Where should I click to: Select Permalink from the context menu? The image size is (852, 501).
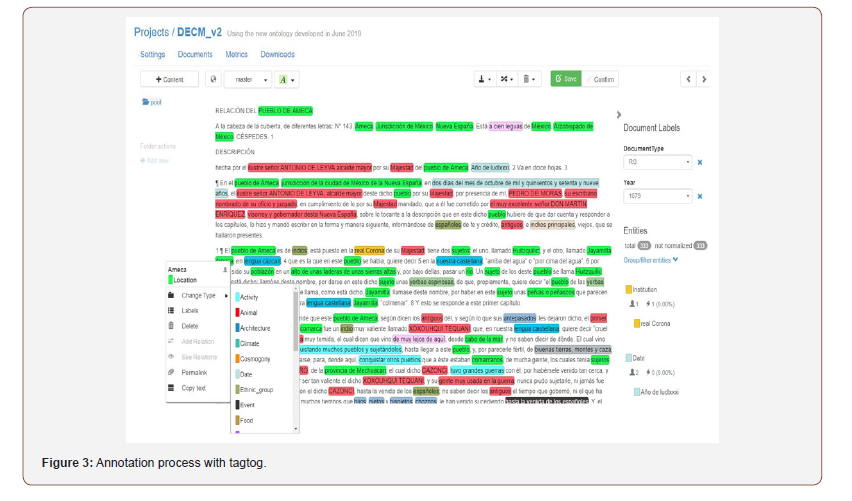(x=194, y=372)
